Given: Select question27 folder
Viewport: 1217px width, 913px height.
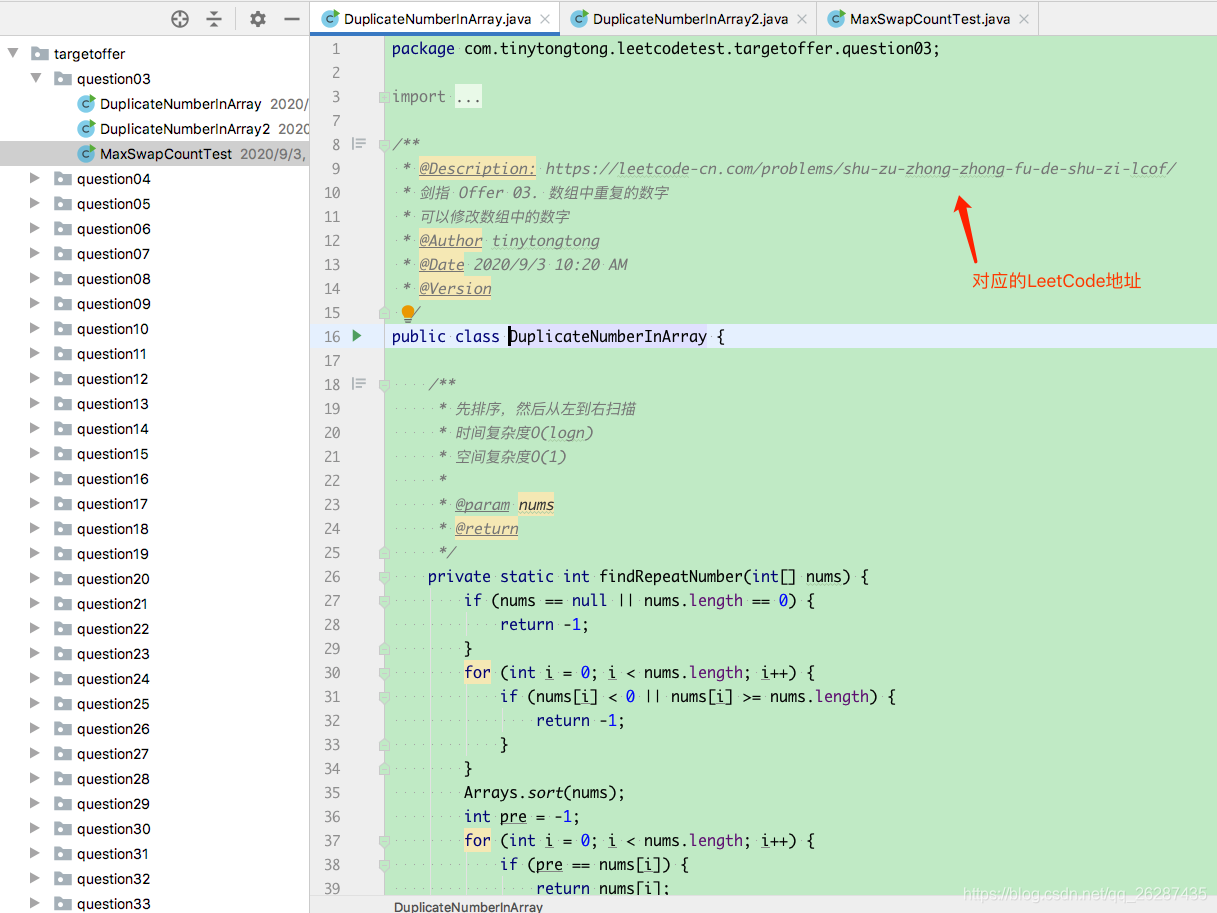Looking at the screenshot, I should (113, 754).
